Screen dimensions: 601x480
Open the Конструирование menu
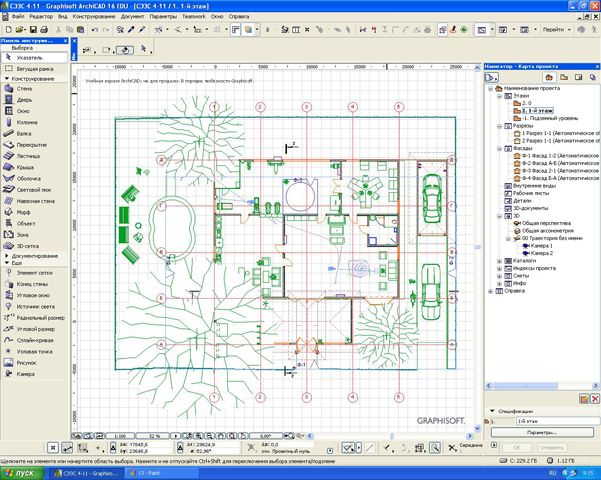(x=94, y=16)
